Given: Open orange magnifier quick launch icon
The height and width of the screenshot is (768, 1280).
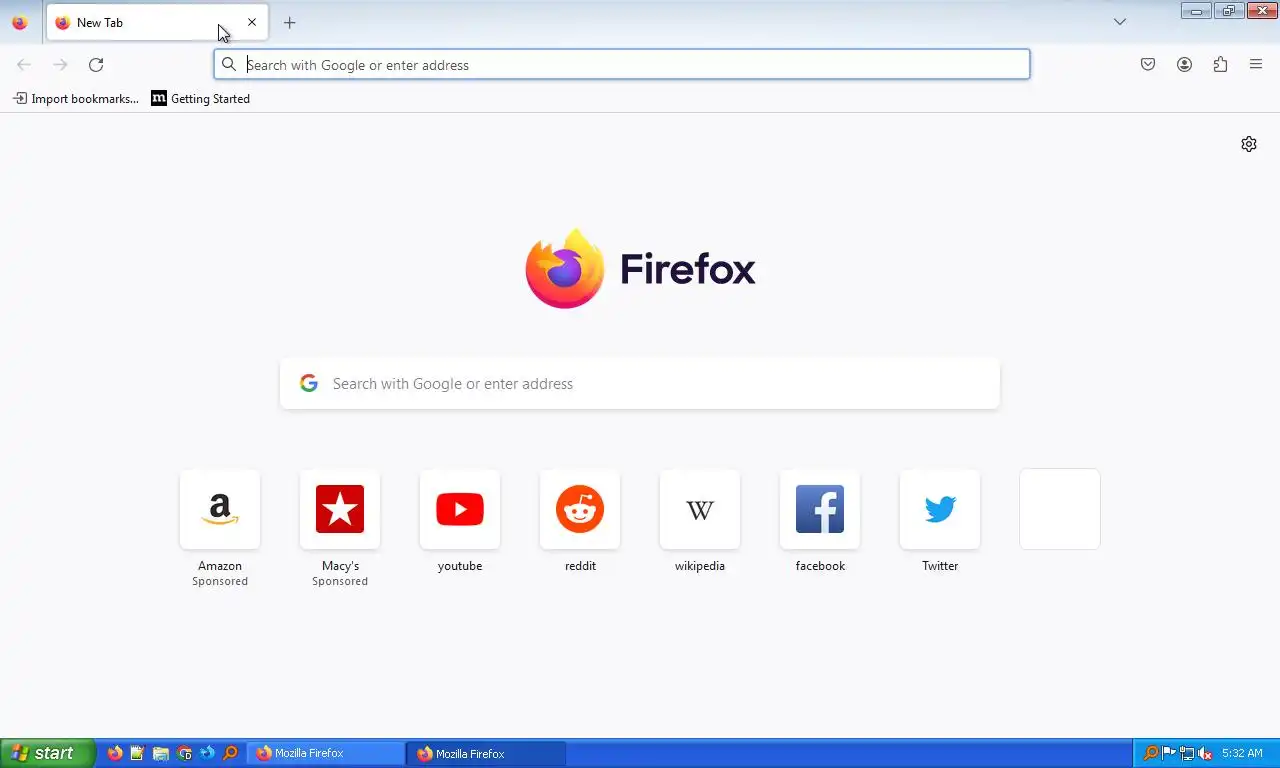Looking at the screenshot, I should click(230, 753).
